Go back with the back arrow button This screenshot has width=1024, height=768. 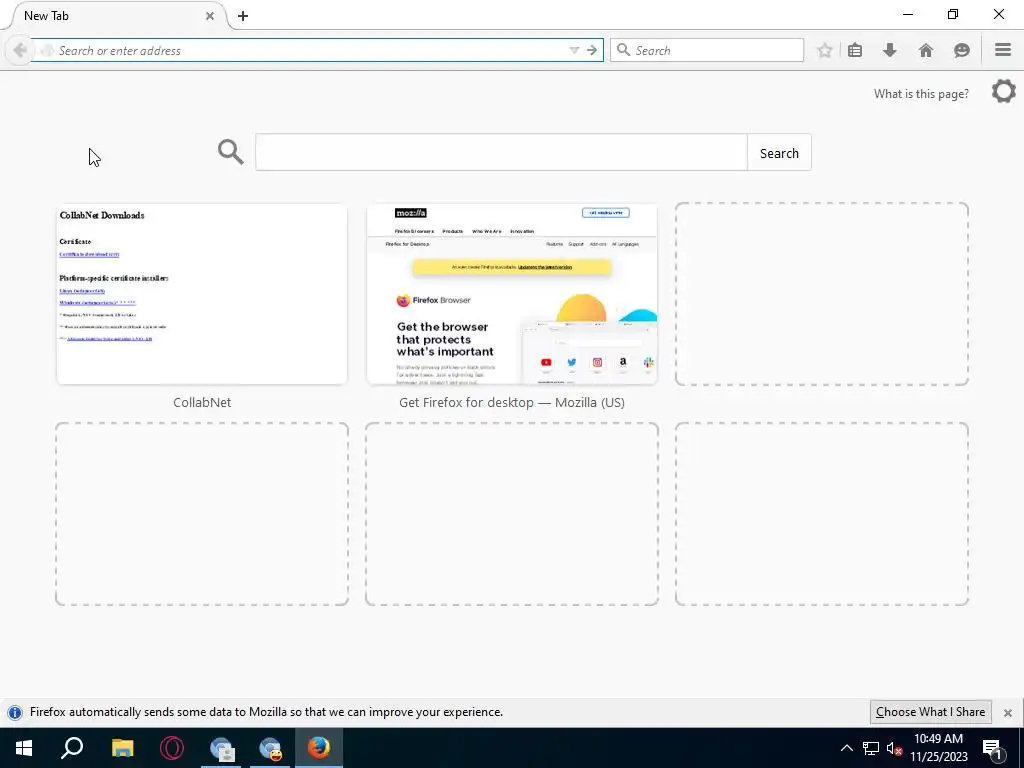pyautogui.click(x=20, y=50)
